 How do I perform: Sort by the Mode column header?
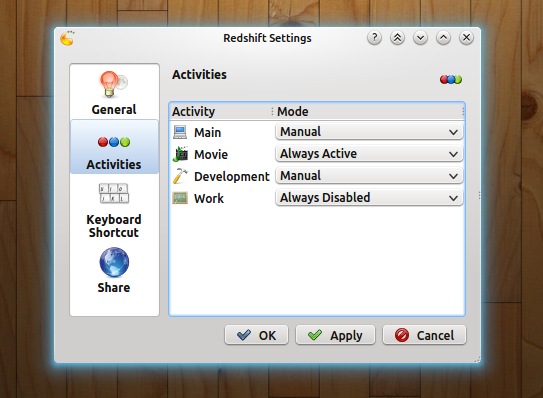click(x=368, y=112)
